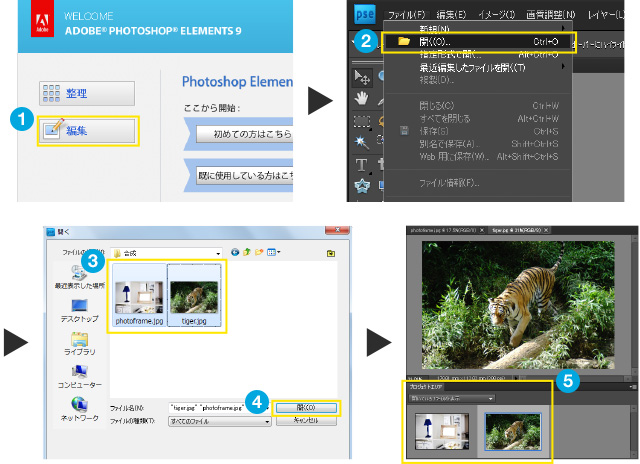Screen dimensions: 640x464
Task: Close the tiger.jpg document tab
Action: [x=547, y=230]
